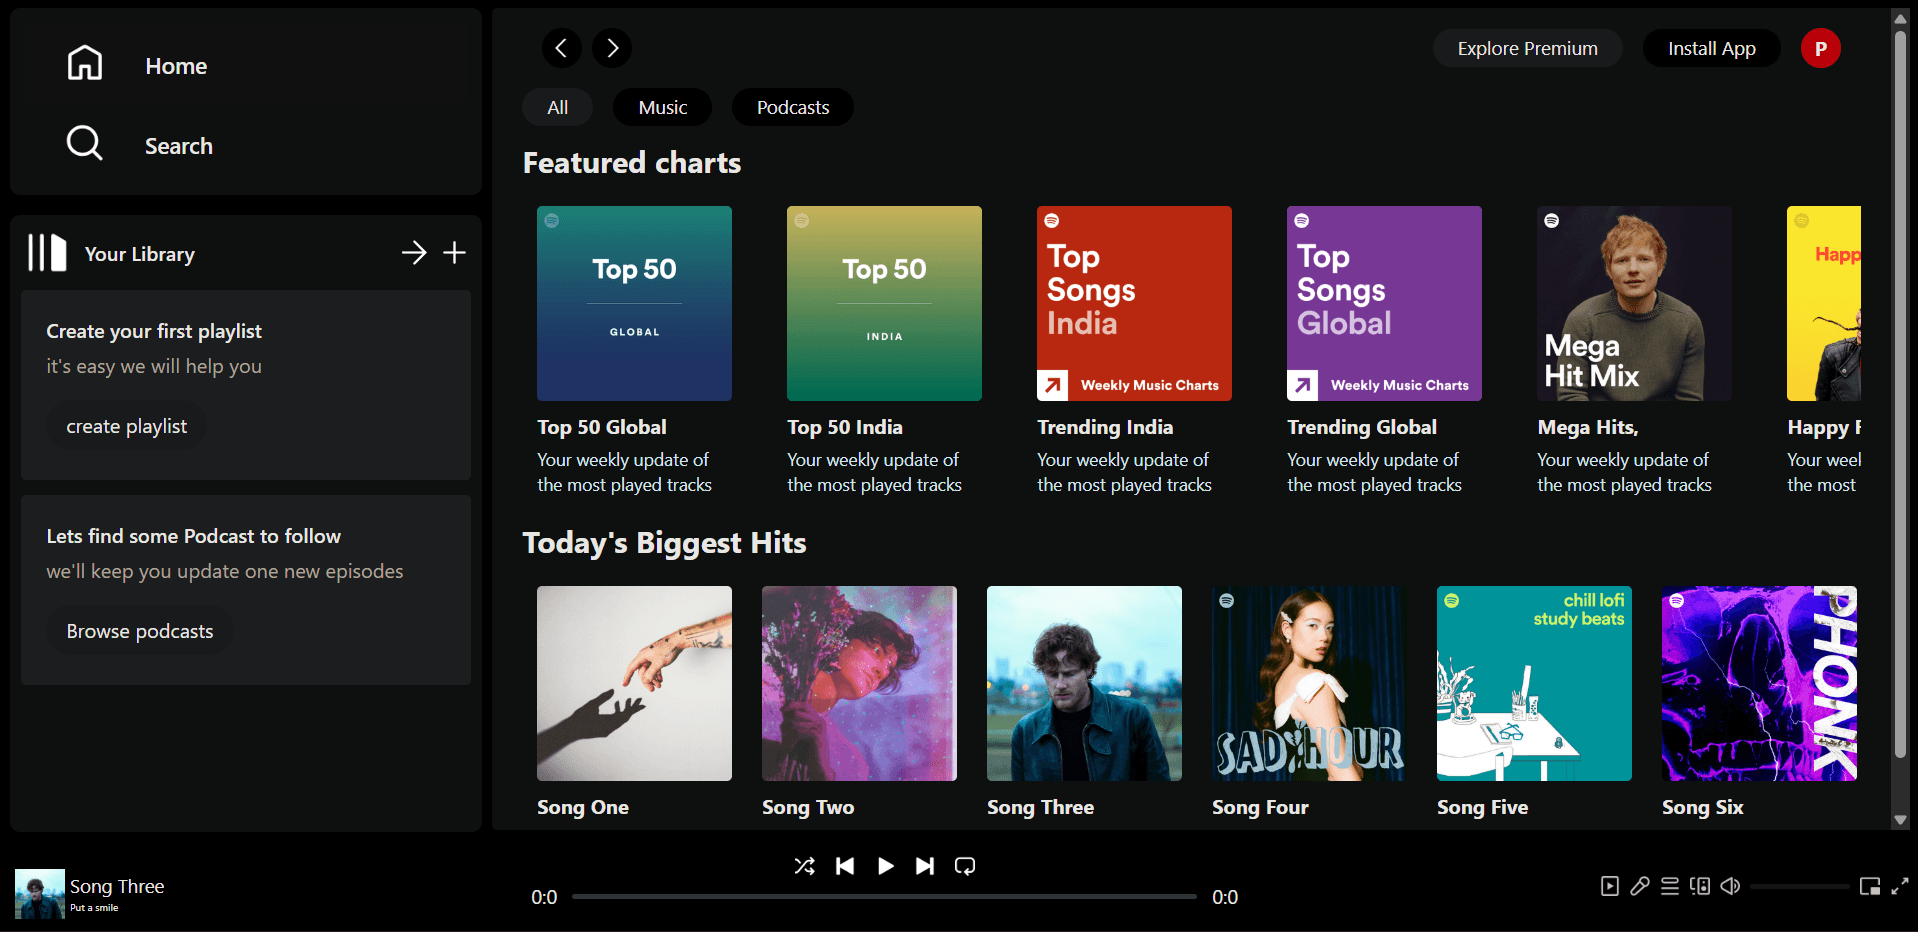Open the Sad Hour Song Four artwork

[x=1309, y=683]
